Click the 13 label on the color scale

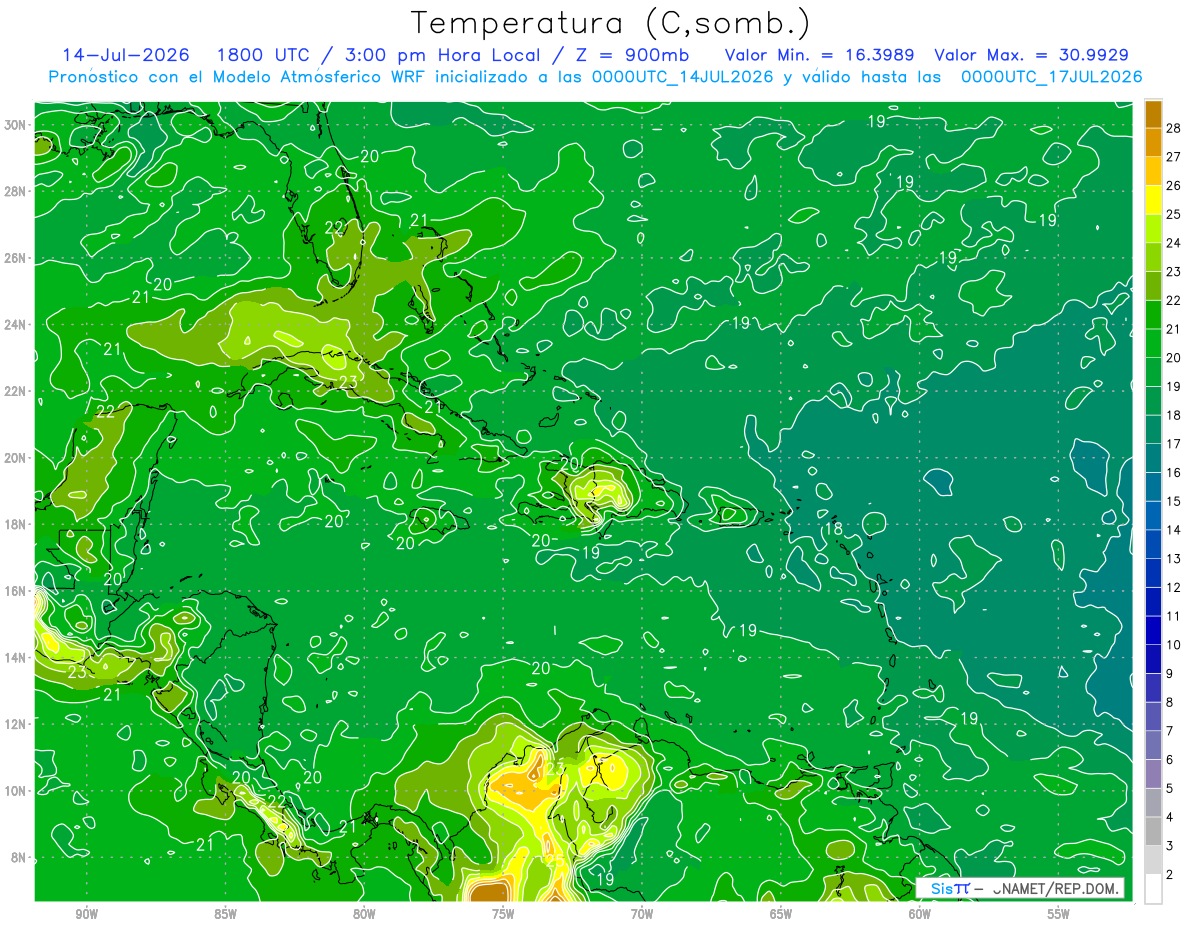click(x=1173, y=559)
